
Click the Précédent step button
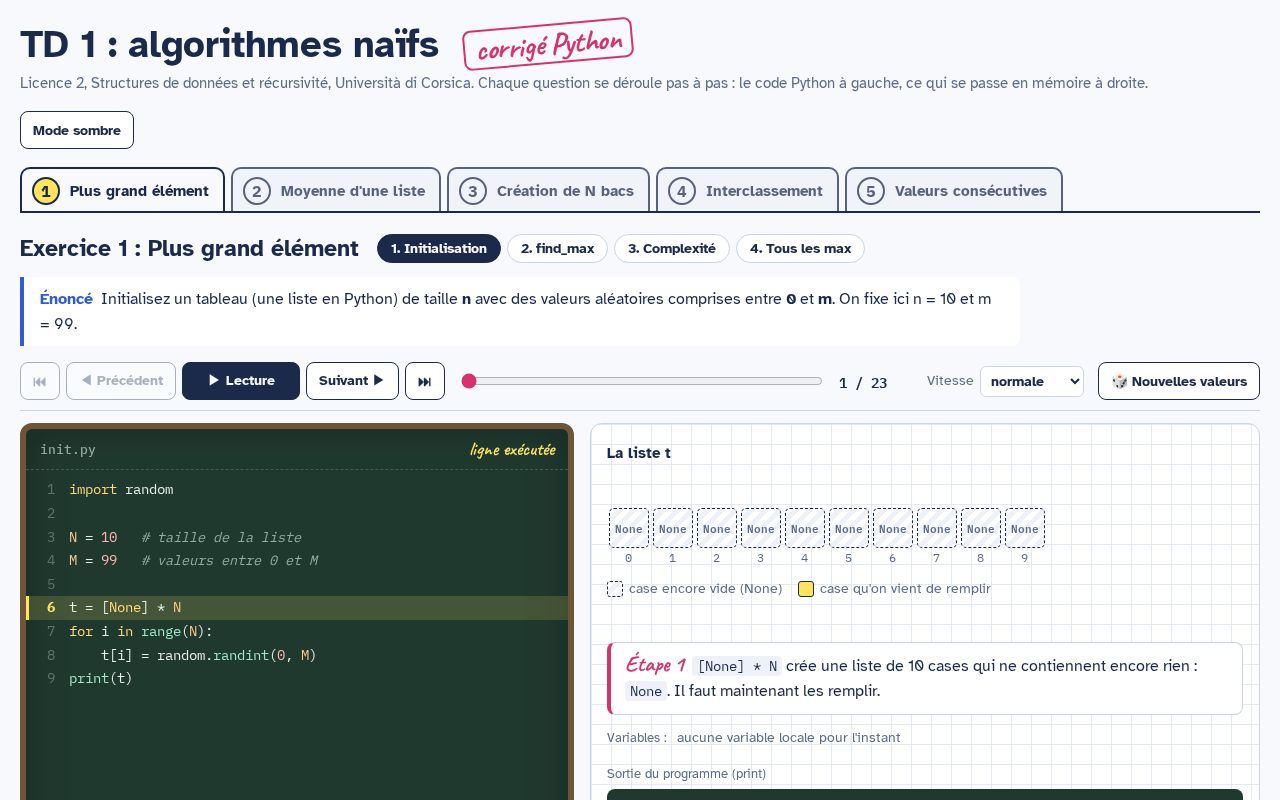point(121,381)
